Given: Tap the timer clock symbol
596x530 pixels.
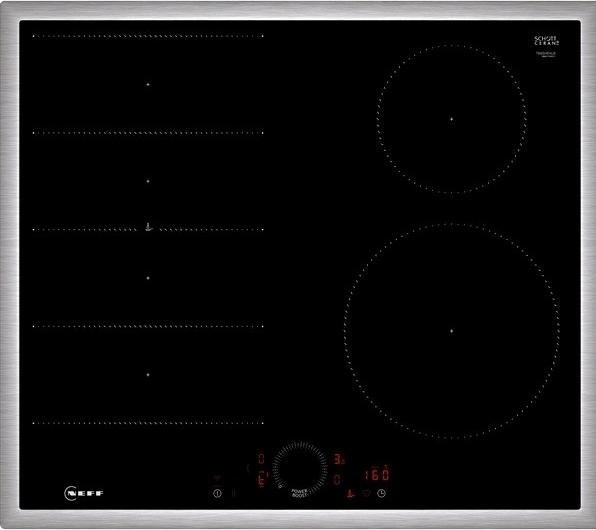Looking at the screenshot, I should point(381,493).
